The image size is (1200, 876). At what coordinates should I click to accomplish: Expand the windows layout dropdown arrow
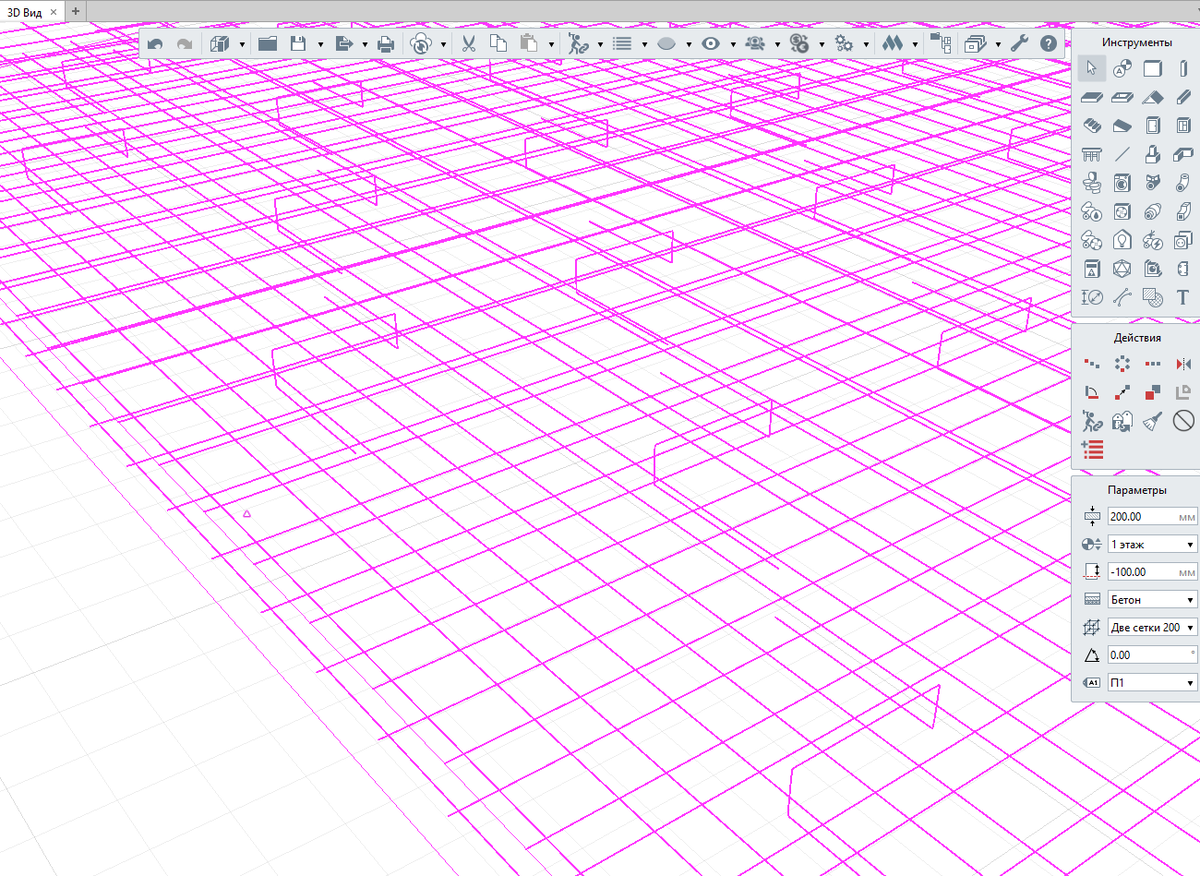tap(997, 45)
